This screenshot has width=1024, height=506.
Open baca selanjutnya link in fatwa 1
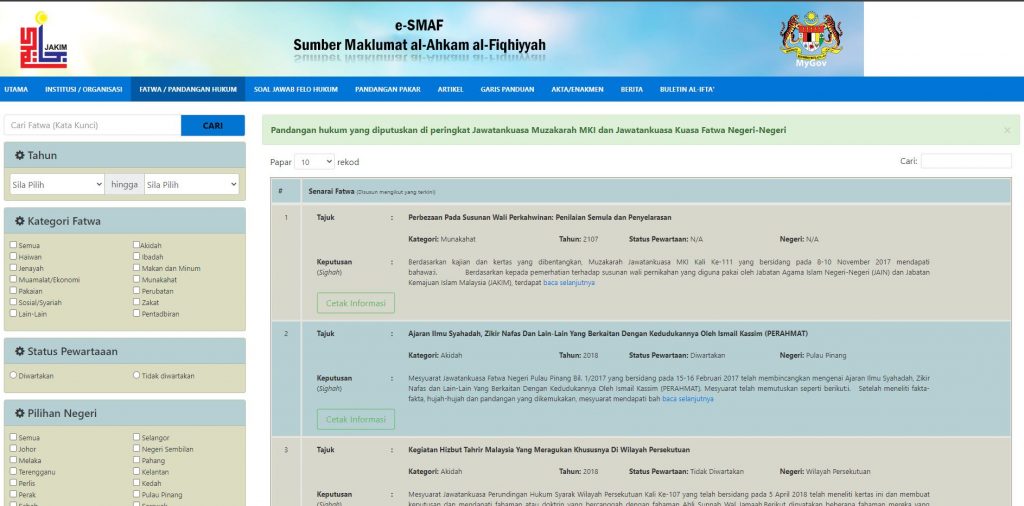coord(569,283)
